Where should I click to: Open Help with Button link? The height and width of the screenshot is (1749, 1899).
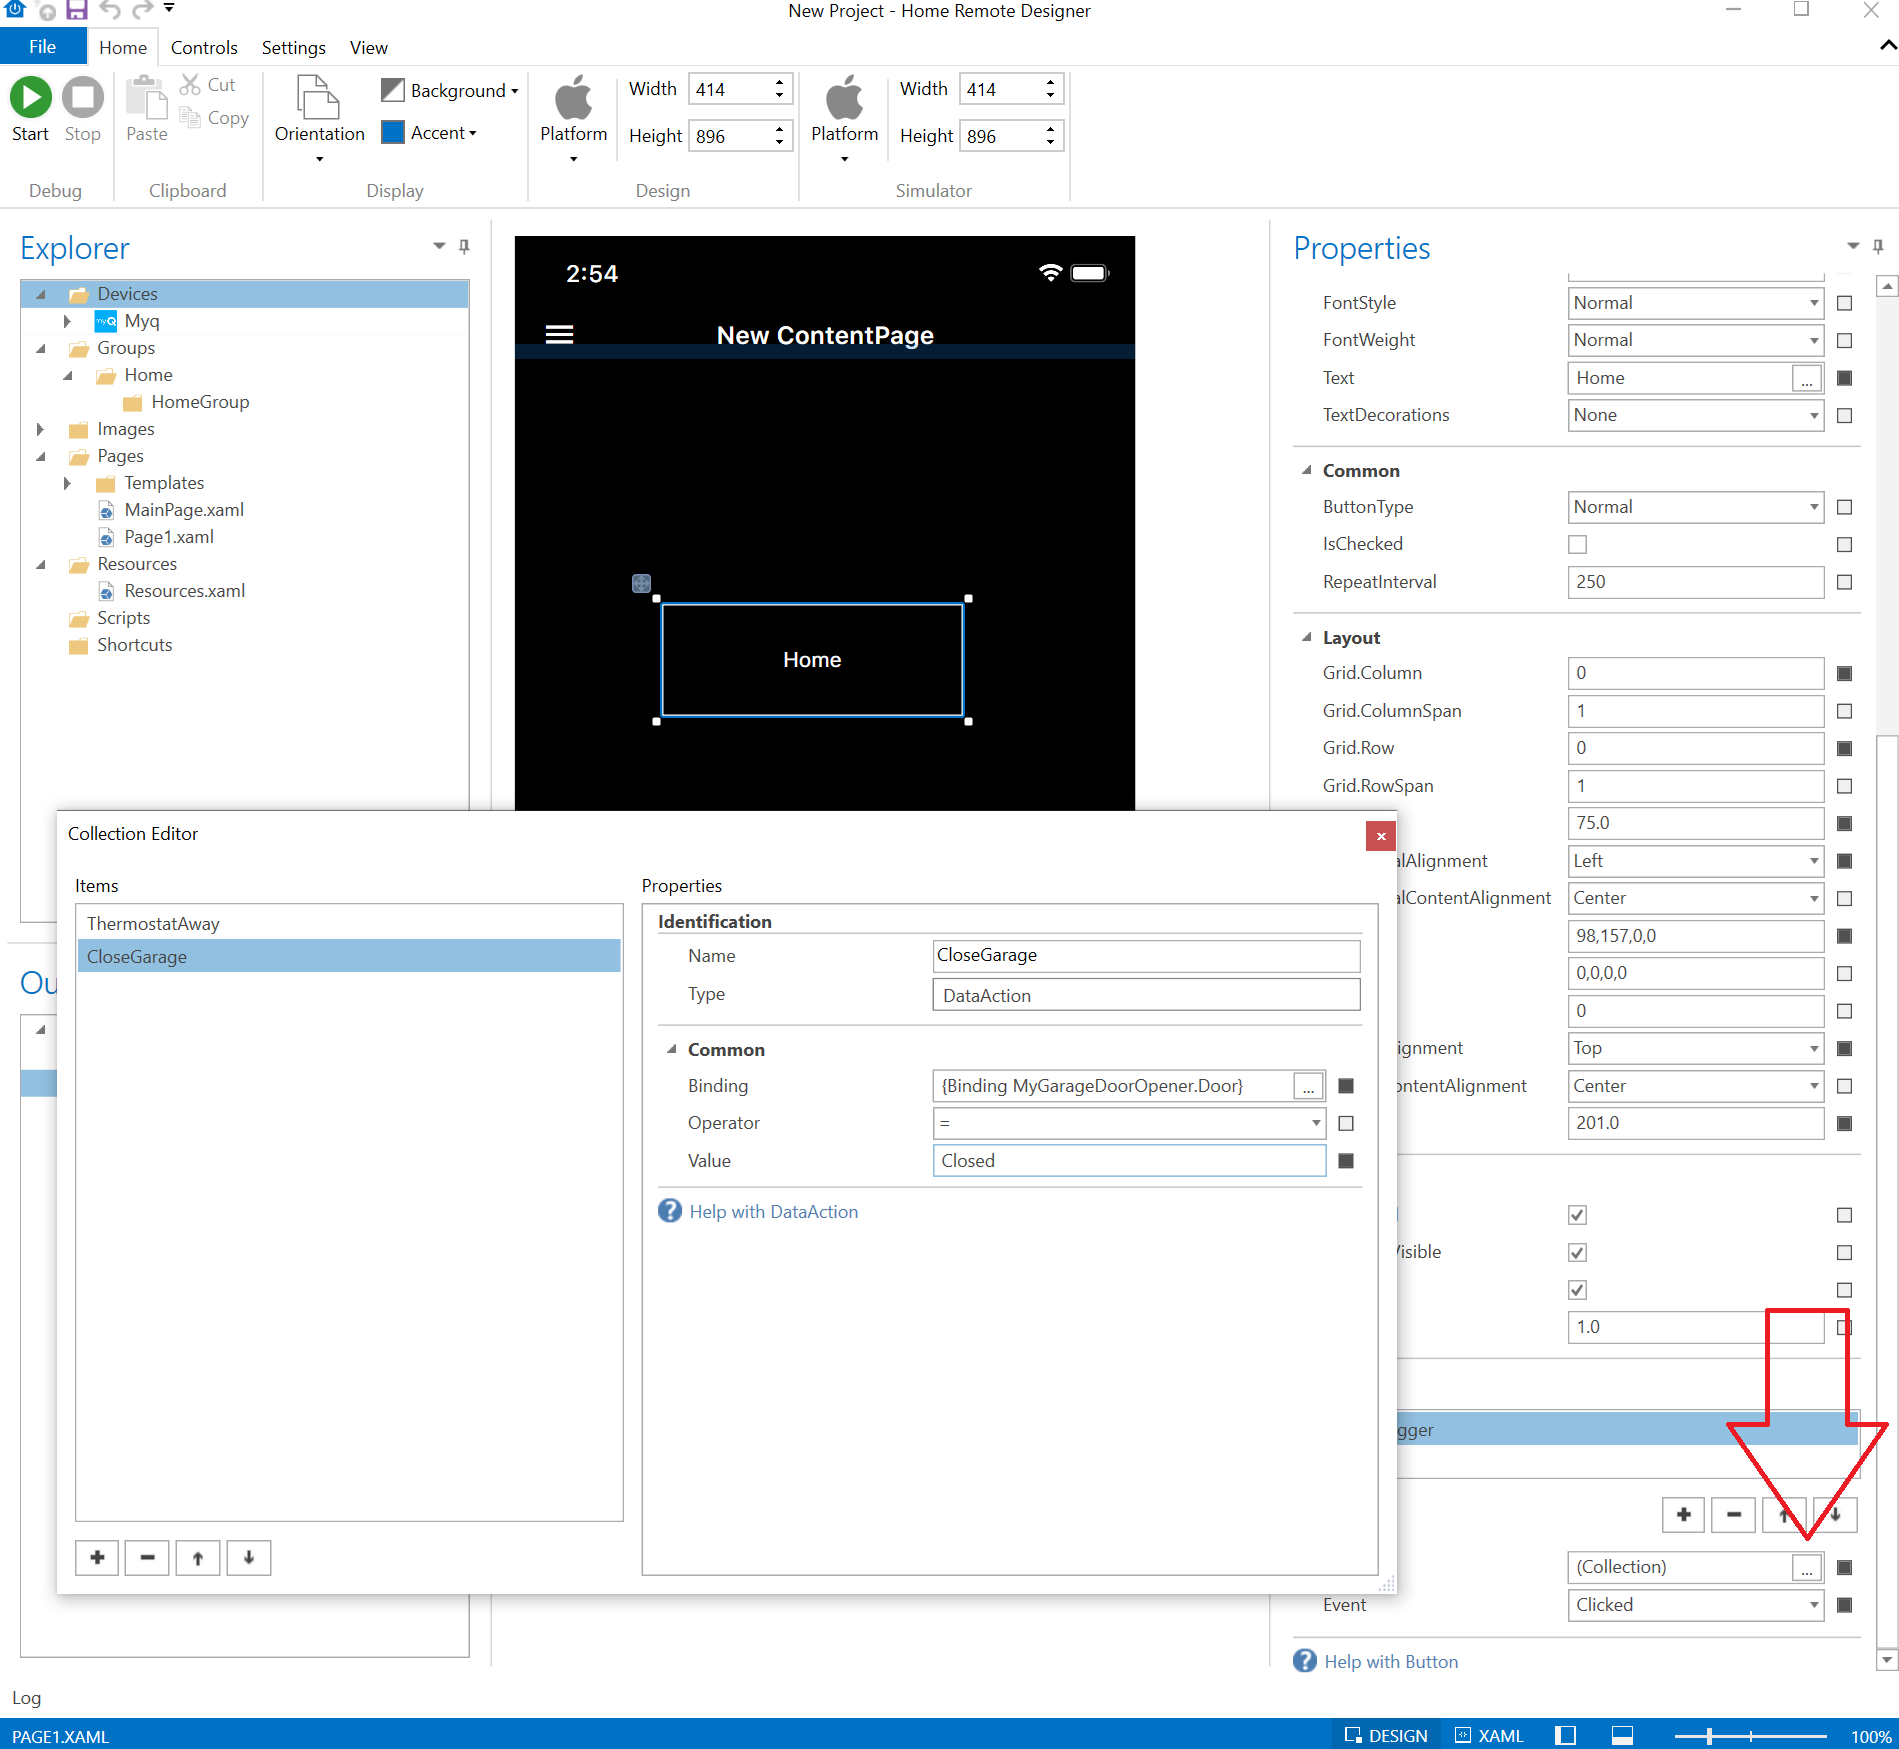point(1391,1661)
